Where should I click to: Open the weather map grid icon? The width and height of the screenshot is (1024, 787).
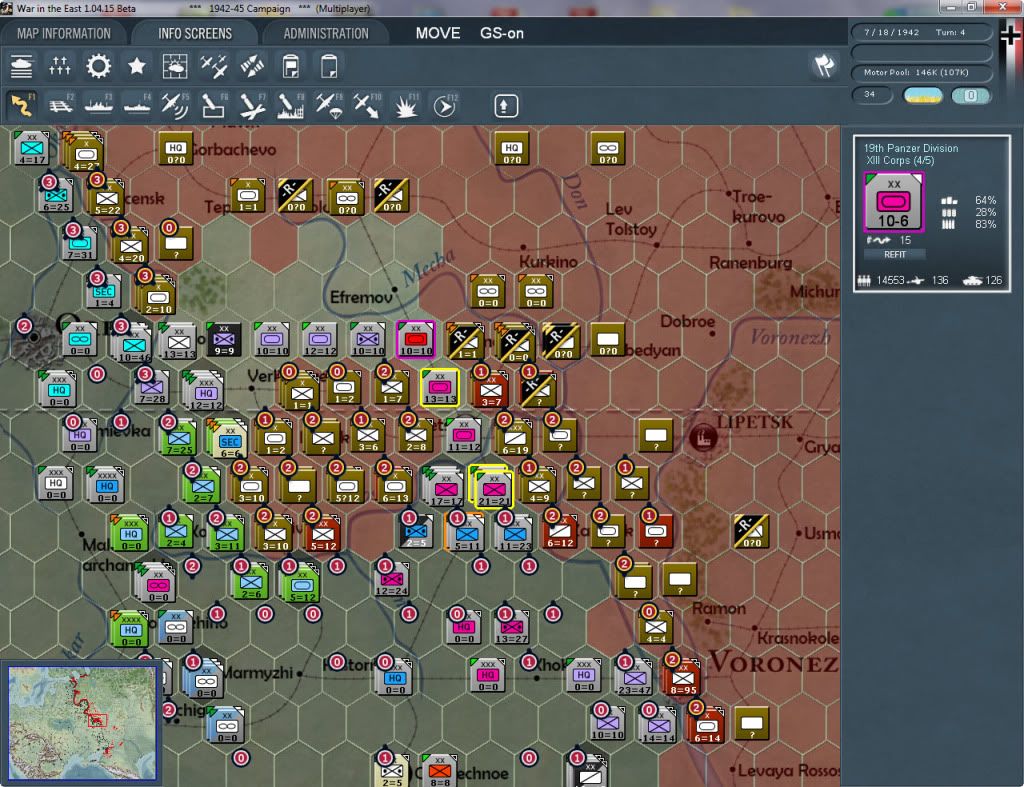pos(174,66)
